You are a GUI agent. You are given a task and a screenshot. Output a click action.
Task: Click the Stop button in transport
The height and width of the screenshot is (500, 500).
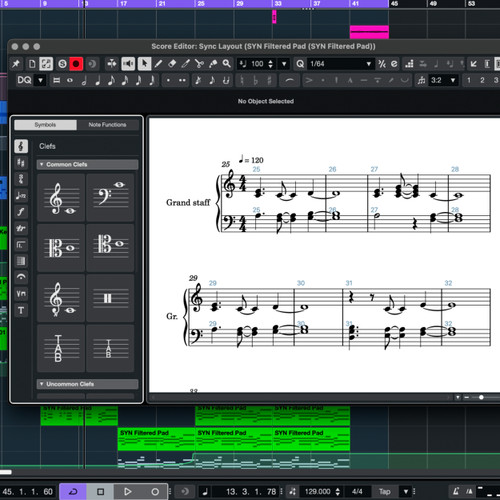pyautogui.click(x=100, y=492)
